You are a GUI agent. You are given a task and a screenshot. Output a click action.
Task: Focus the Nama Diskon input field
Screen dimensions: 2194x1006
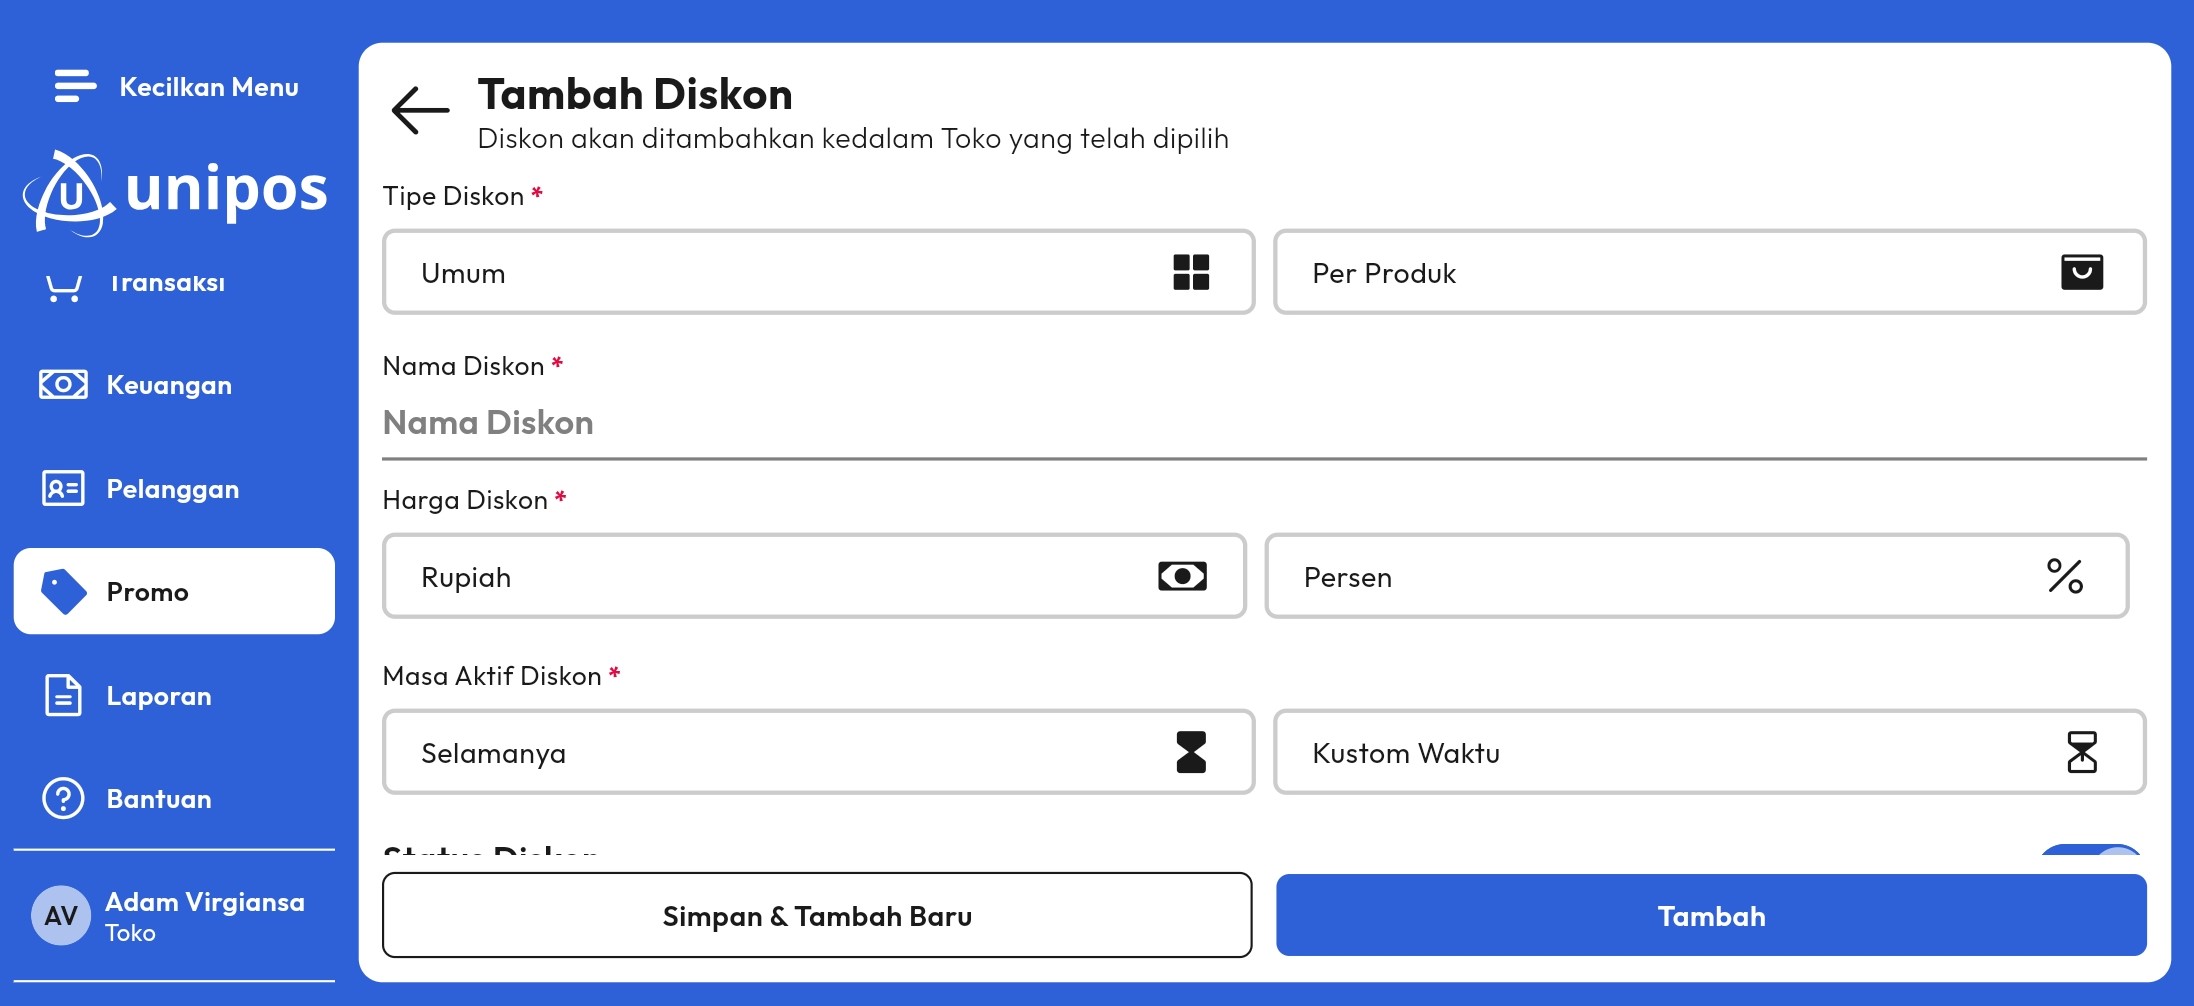pos(1263,424)
